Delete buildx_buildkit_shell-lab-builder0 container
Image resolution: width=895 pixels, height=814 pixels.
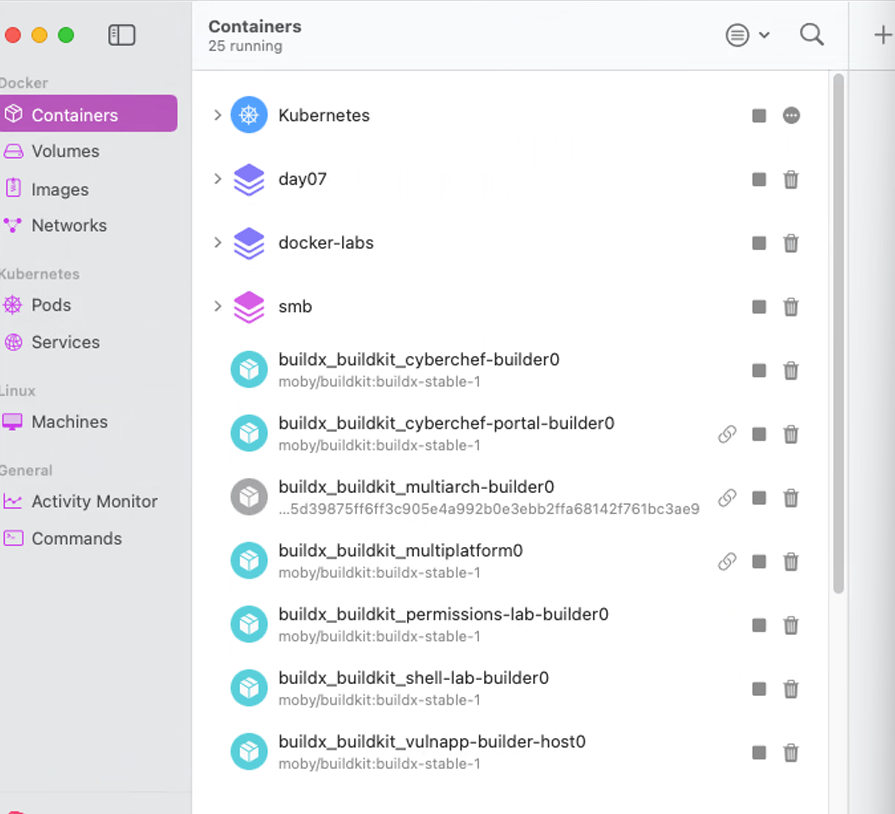click(791, 689)
